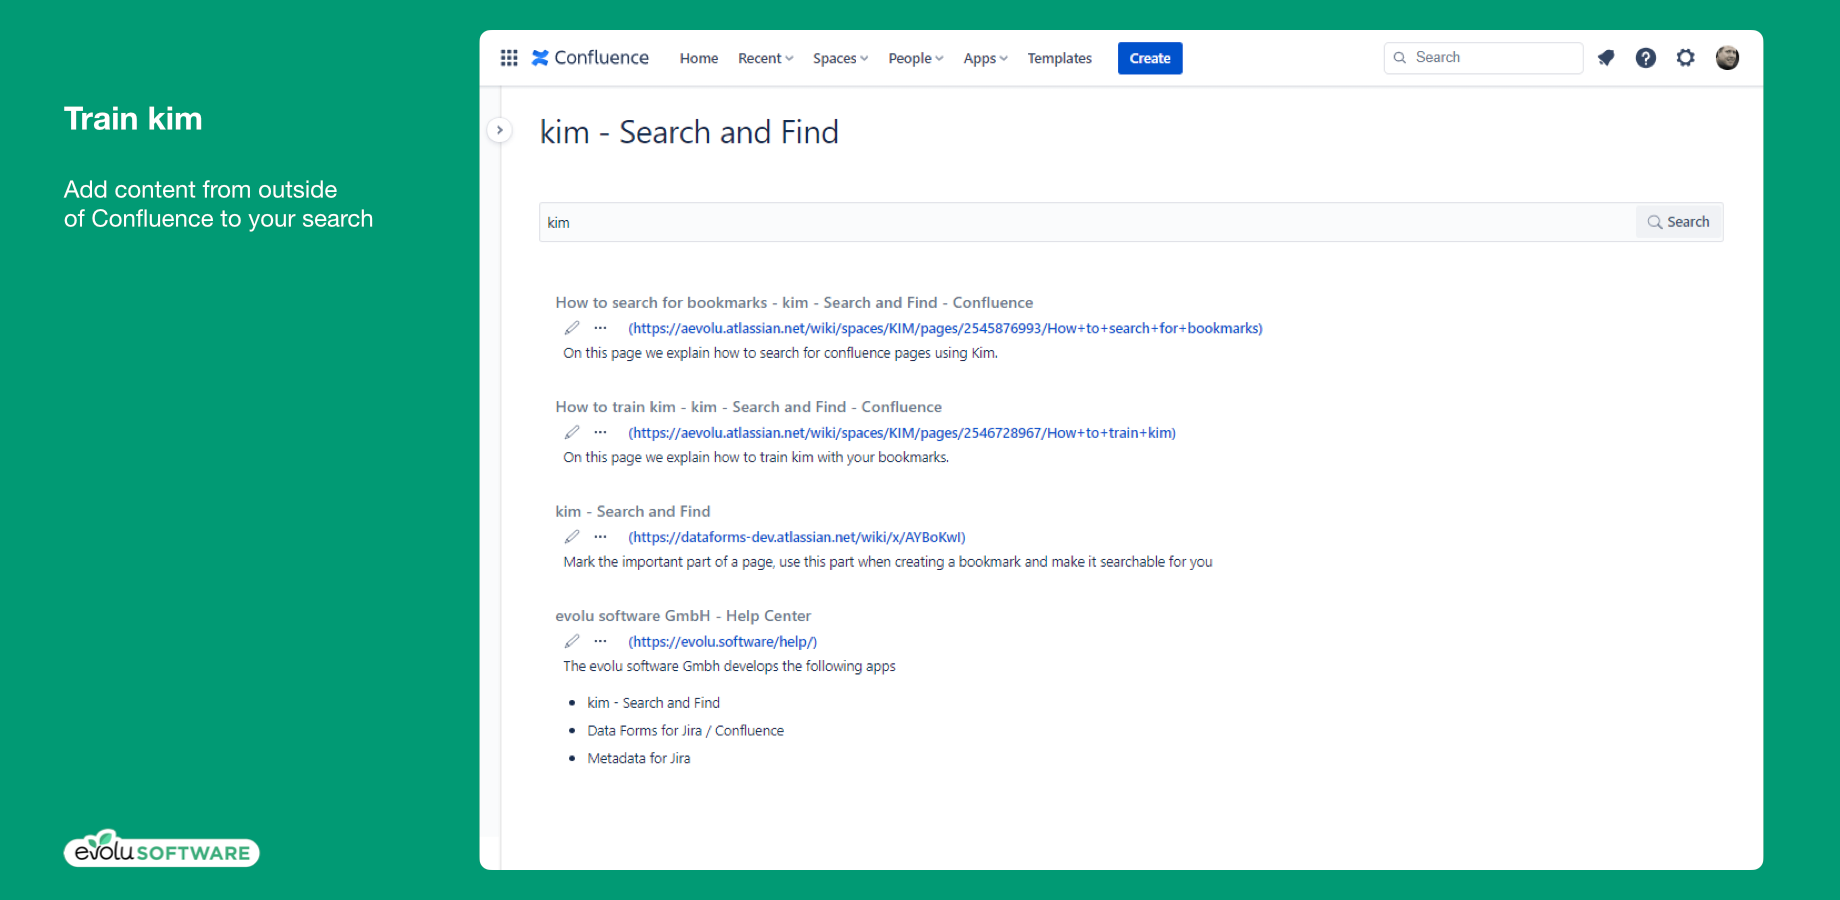Edit the 'How to train kim' bookmark
This screenshot has height=900, width=1840.
point(572,432)
